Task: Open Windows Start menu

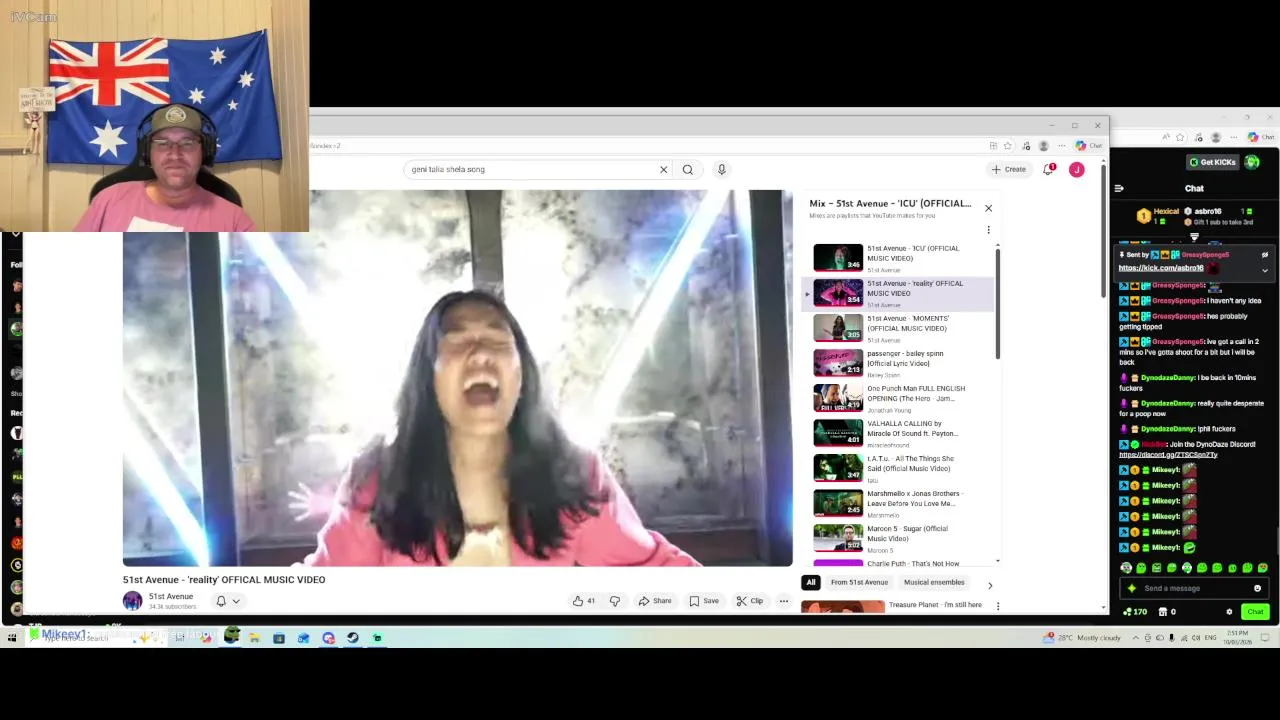Action: pos(12,638)
